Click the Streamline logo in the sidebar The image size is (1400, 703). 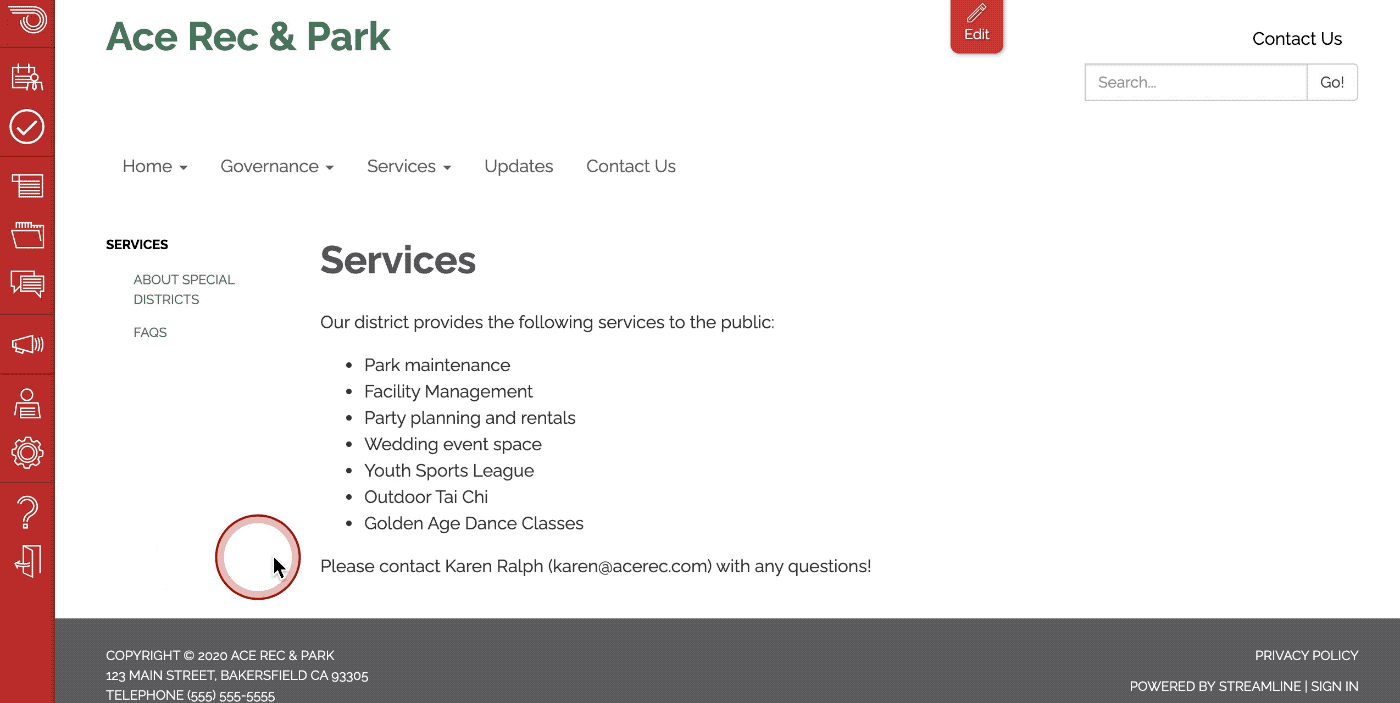(27, 20)
